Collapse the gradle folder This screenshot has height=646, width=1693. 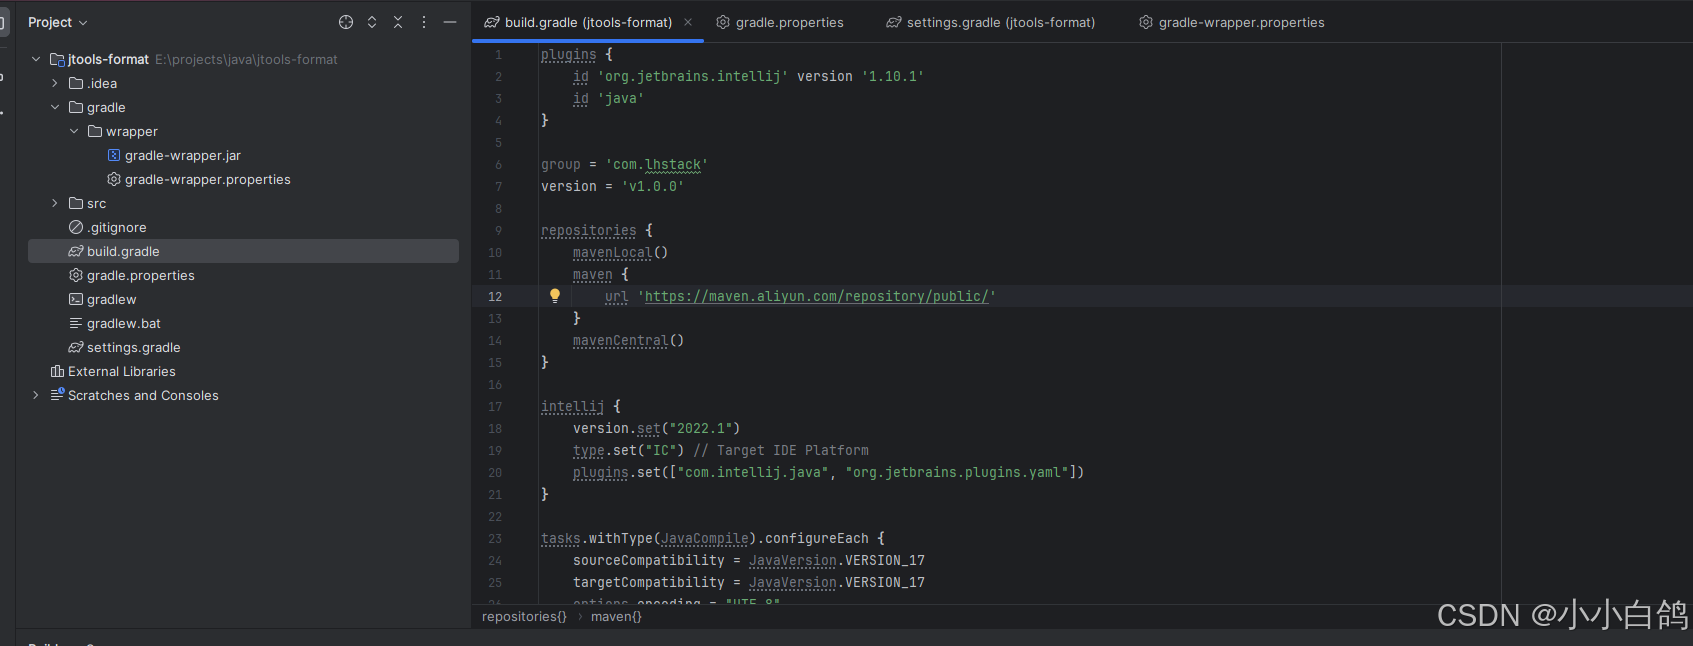(55, 107)
